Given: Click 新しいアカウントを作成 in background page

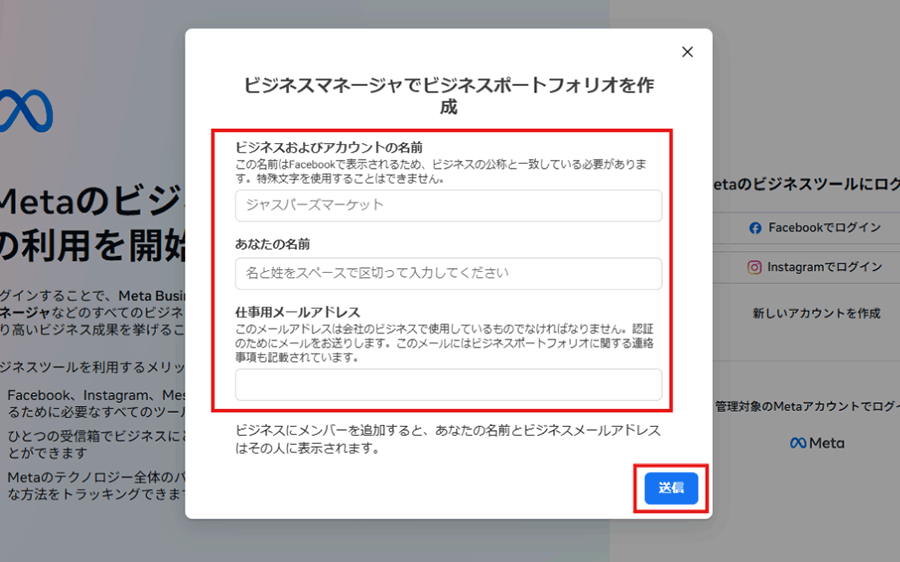Looking at the screenshot, I should point(816,313).
